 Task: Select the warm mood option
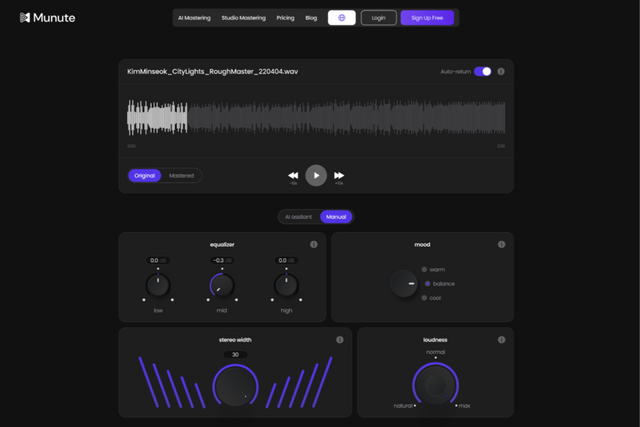424,269
